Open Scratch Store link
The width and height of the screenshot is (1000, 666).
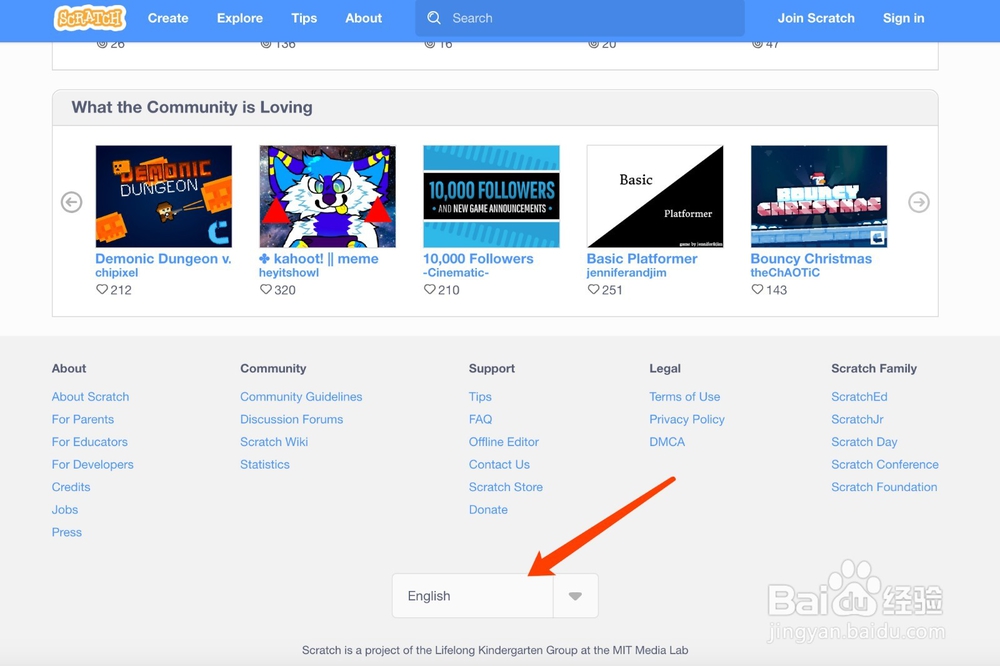click(506, 487)
